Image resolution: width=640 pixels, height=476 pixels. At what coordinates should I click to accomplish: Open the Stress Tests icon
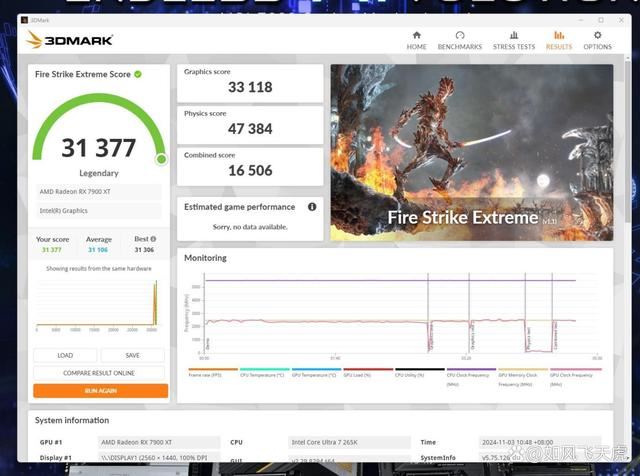pyautogui.click(x=514, y=35)
